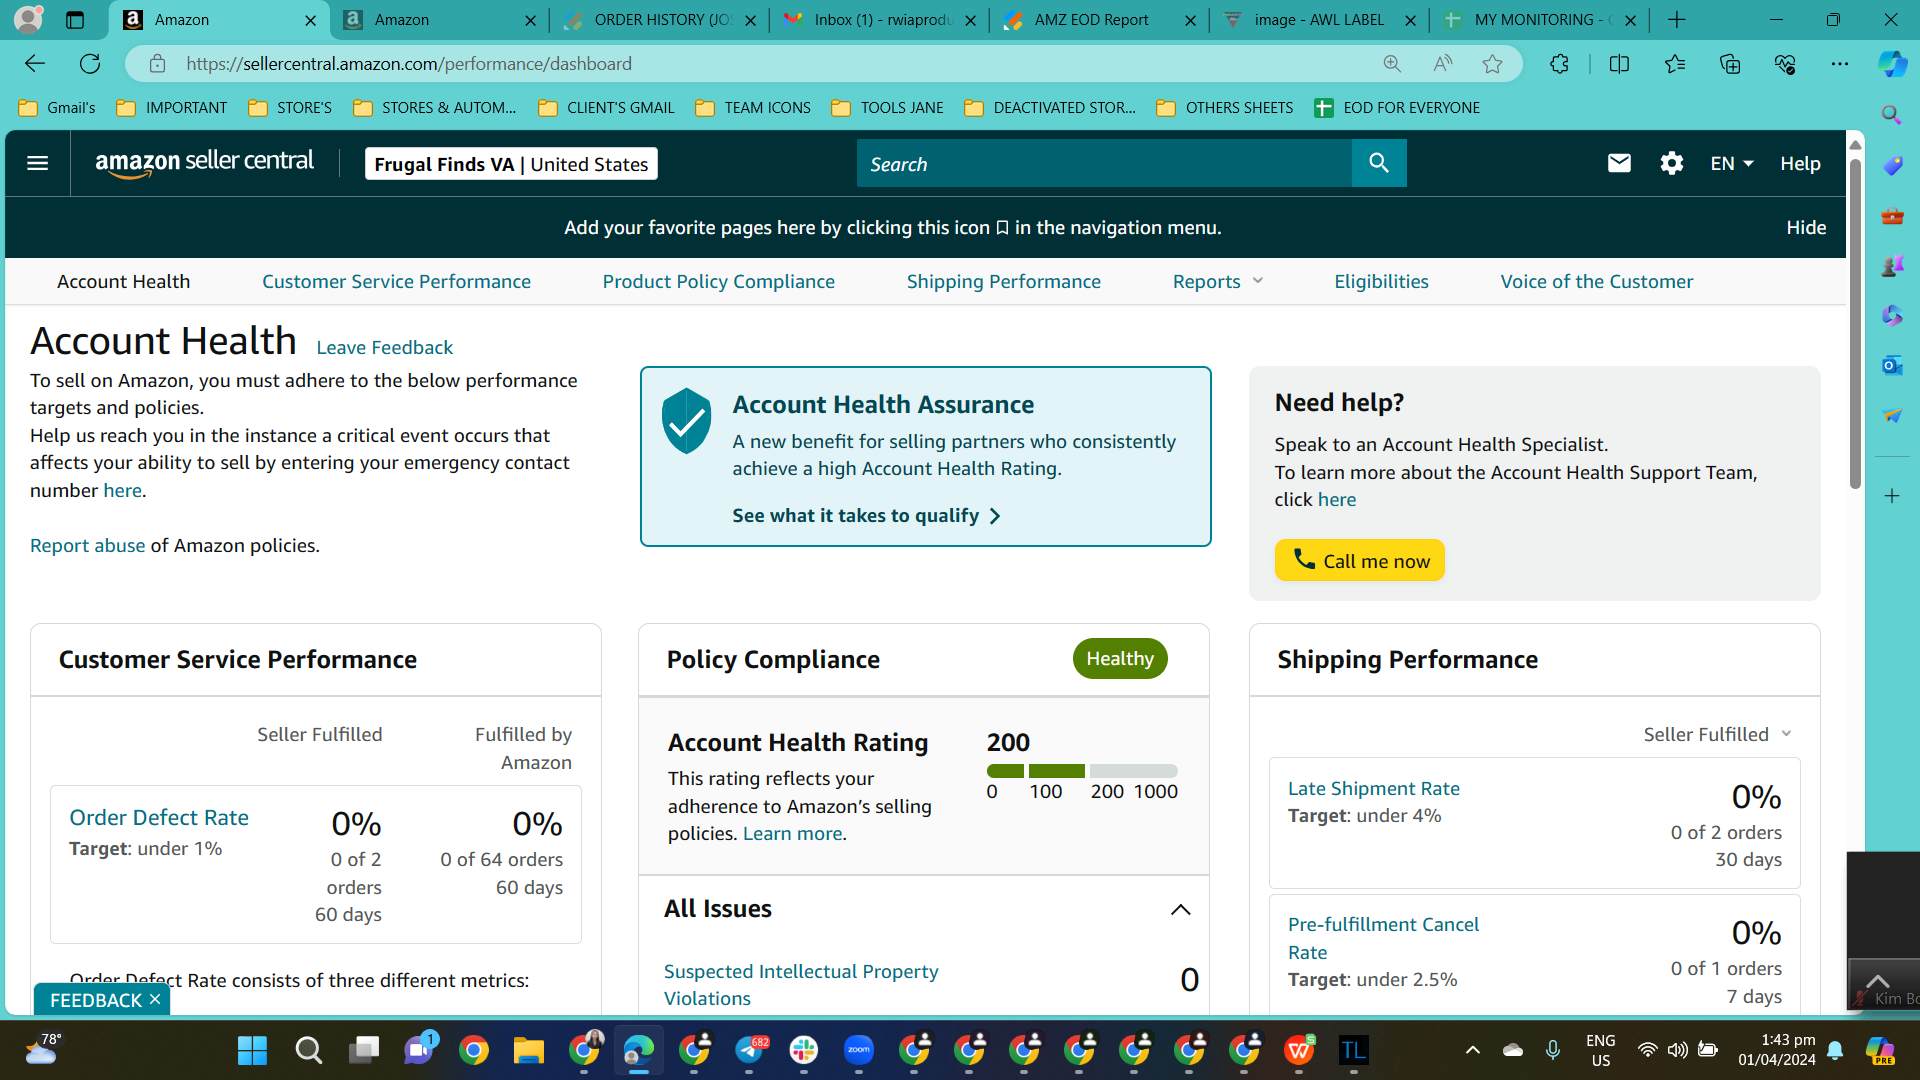Screen dimensions: 1920x1080
Task: Open the Order Defect Rate link
Action: (x=159, y=818)
